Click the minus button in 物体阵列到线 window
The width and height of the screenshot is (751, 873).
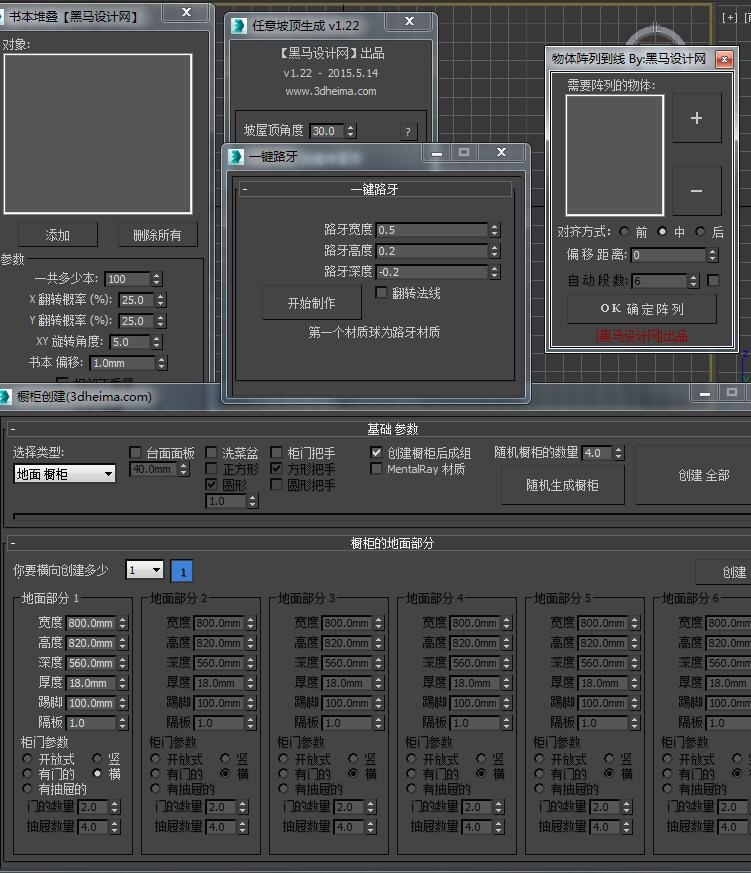pyautogui.click(x=696, y=191)
